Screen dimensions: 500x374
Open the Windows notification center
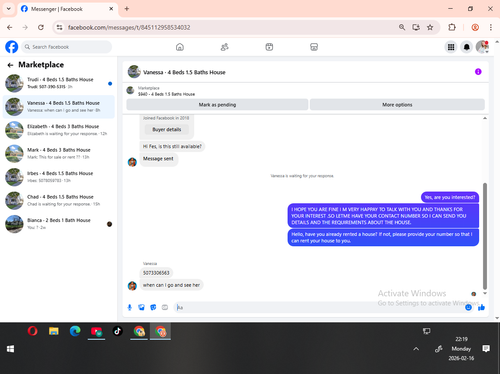click(x=486, y=349)
